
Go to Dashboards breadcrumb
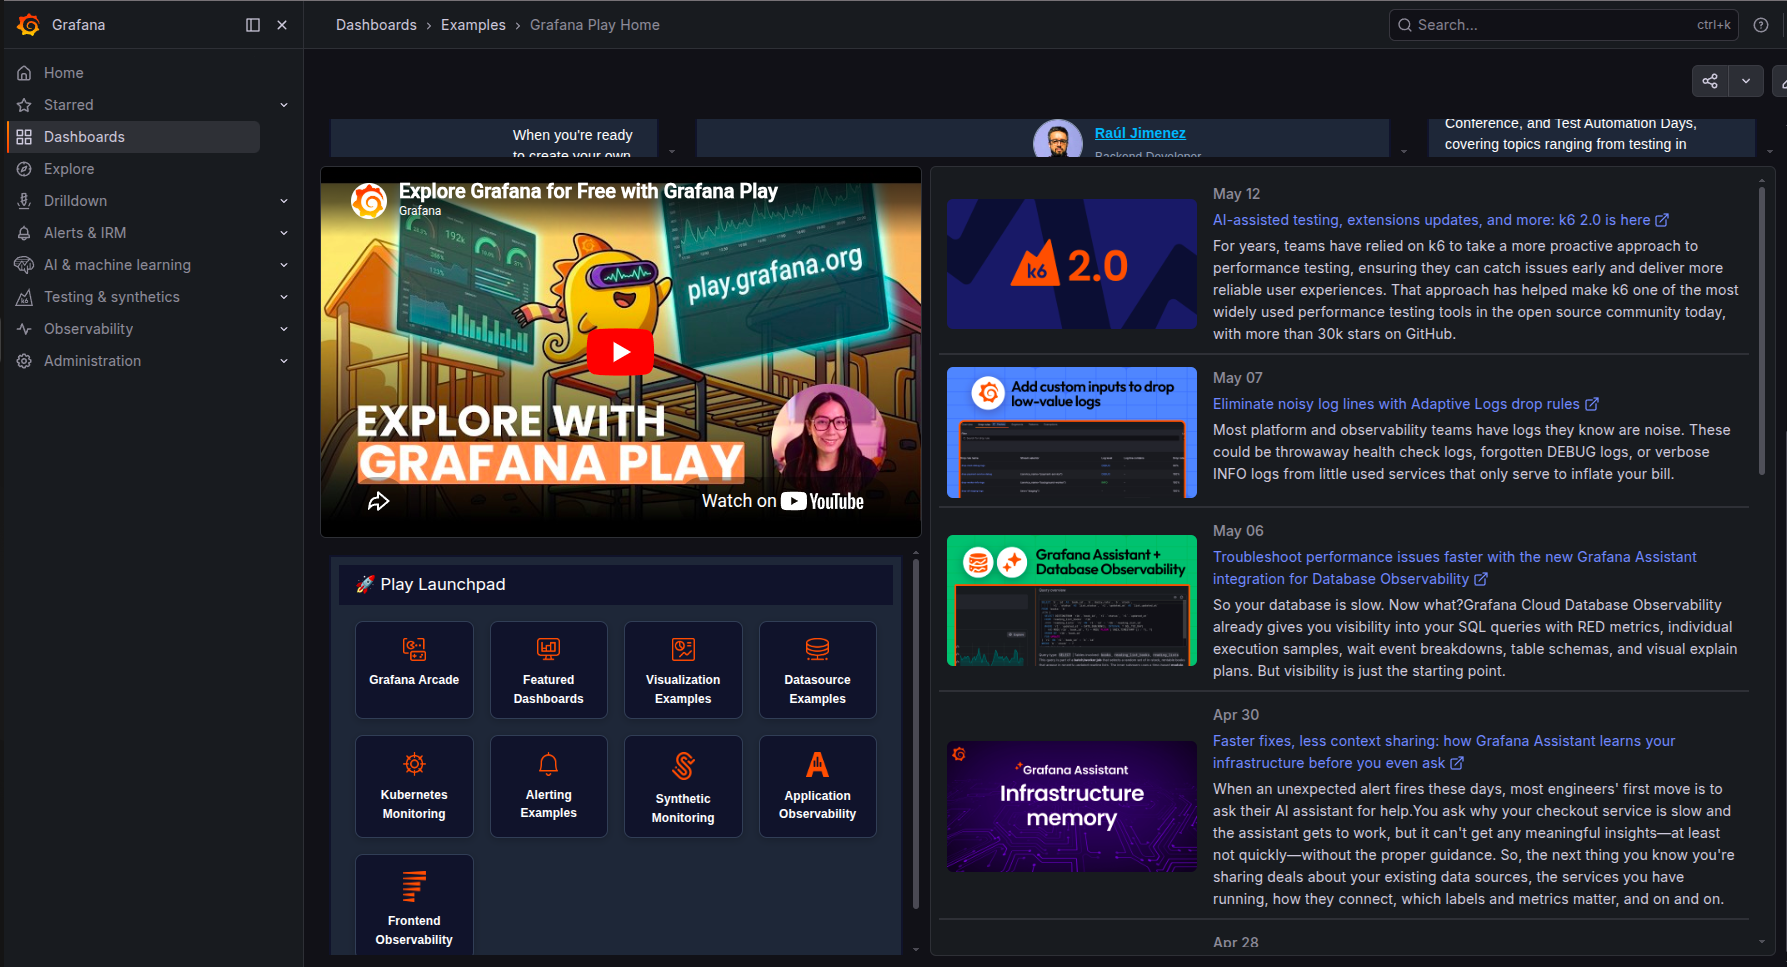pos(376,25)
